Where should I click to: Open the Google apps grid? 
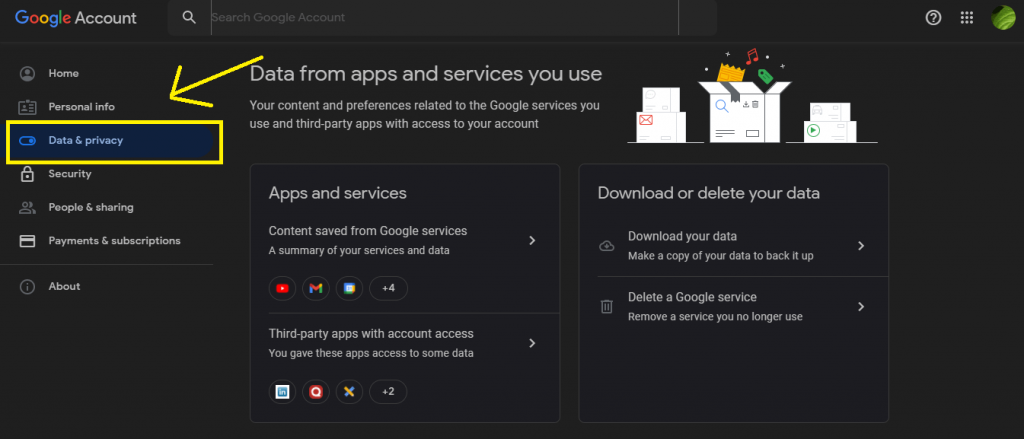(967, 18)
